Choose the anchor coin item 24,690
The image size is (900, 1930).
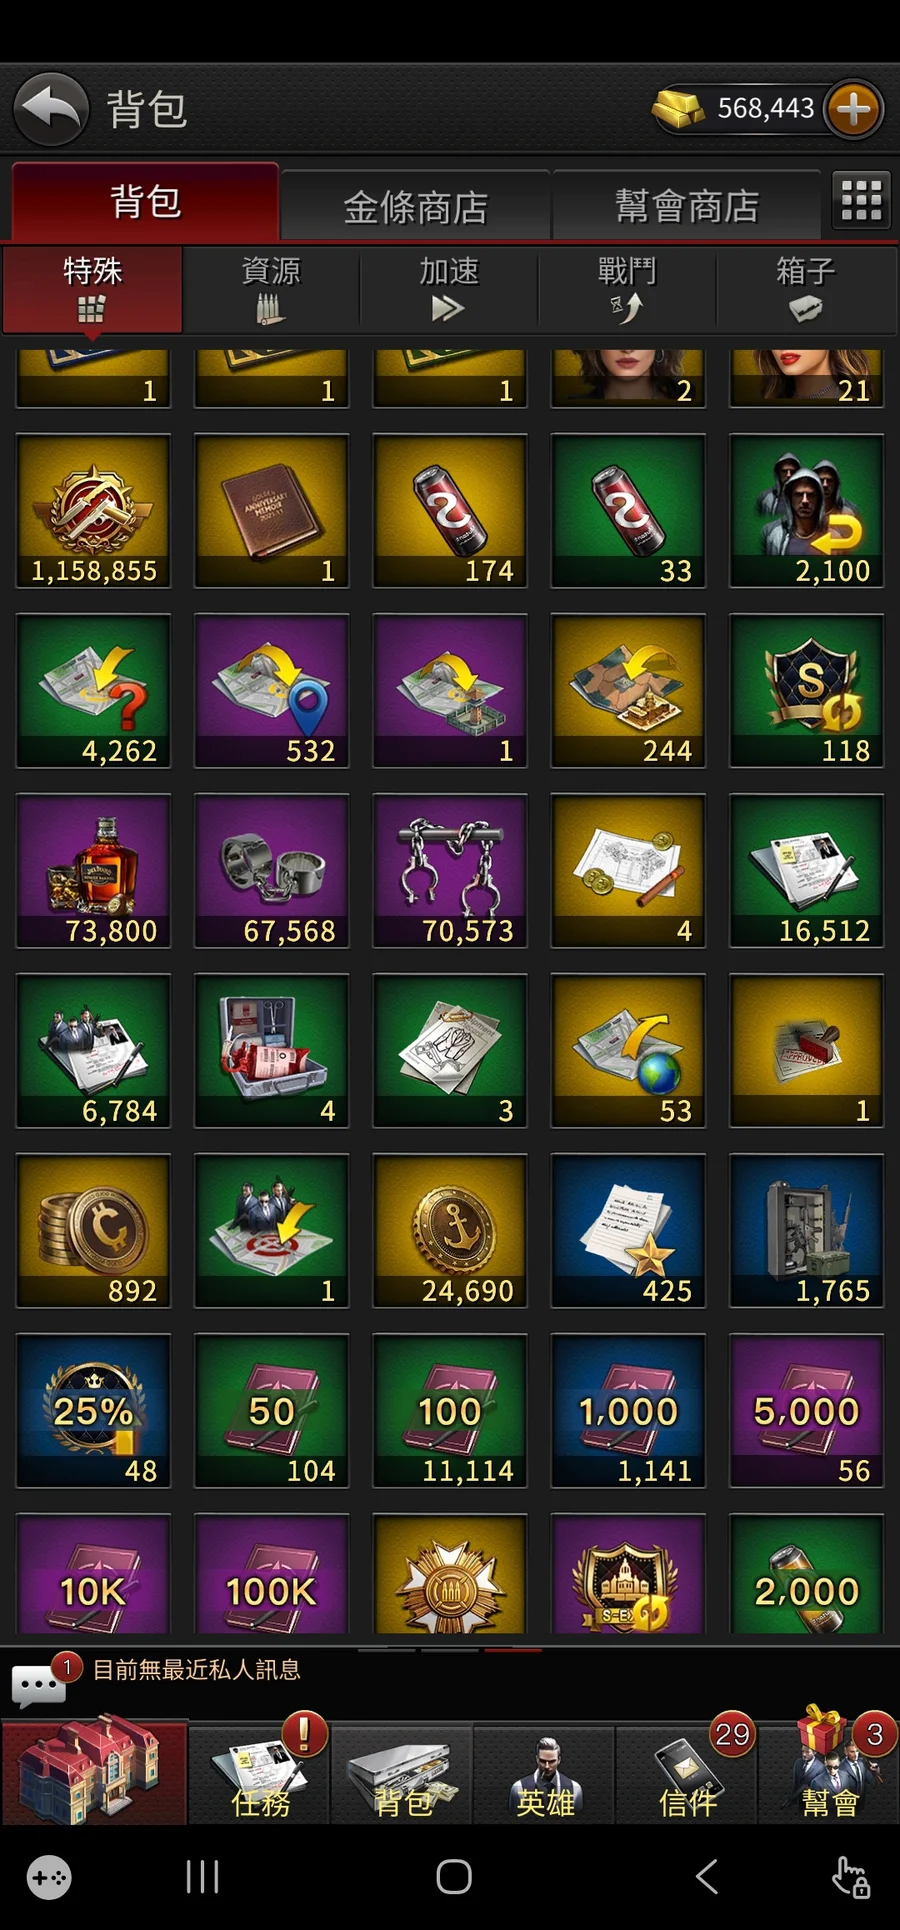click(x=450, y=1231)
